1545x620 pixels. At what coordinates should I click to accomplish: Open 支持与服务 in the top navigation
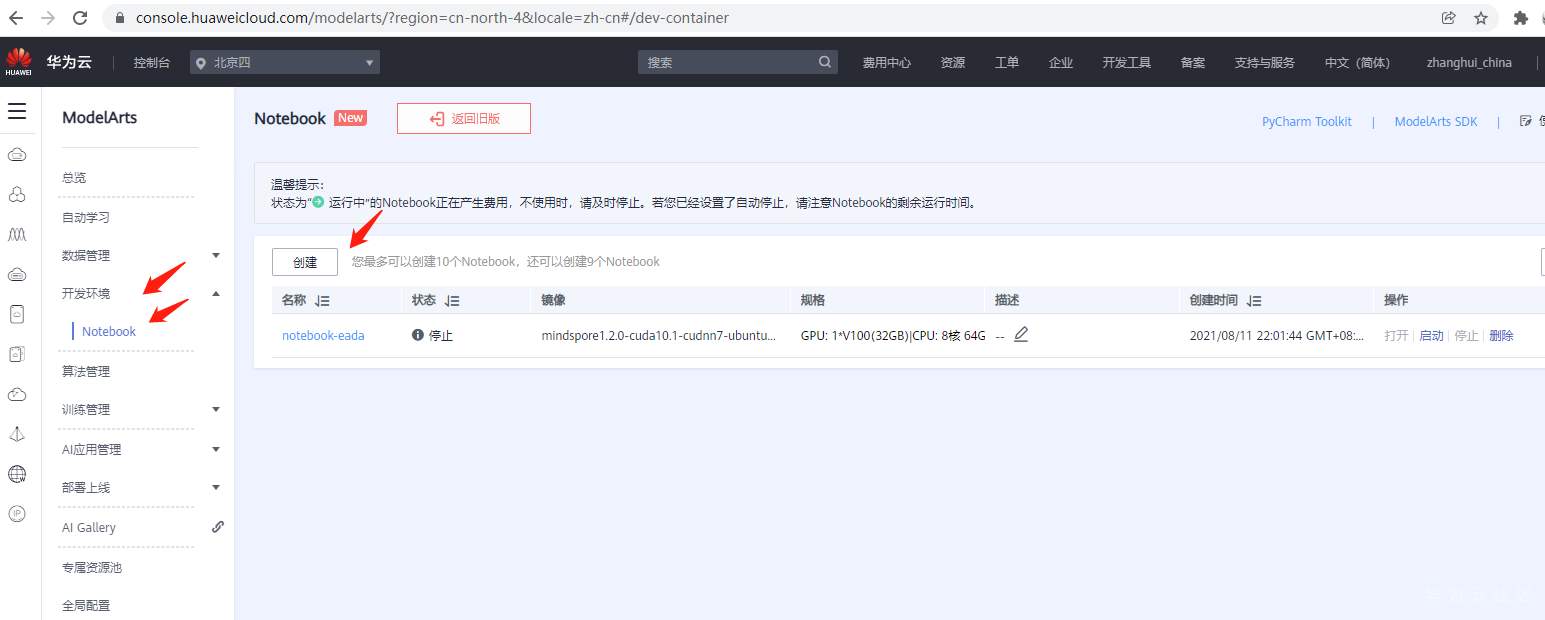tap(1265, 62)
